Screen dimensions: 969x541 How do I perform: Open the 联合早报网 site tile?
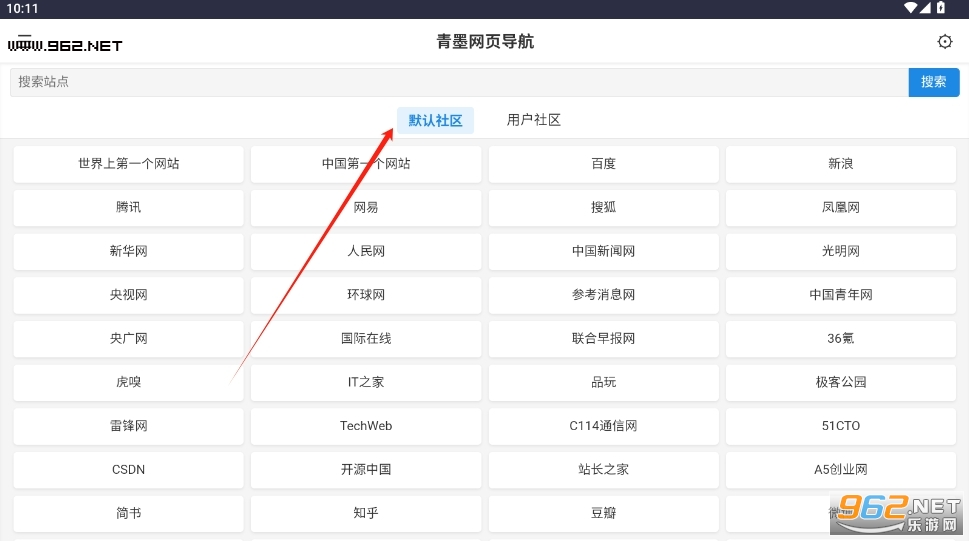click(x=603, y=339)
